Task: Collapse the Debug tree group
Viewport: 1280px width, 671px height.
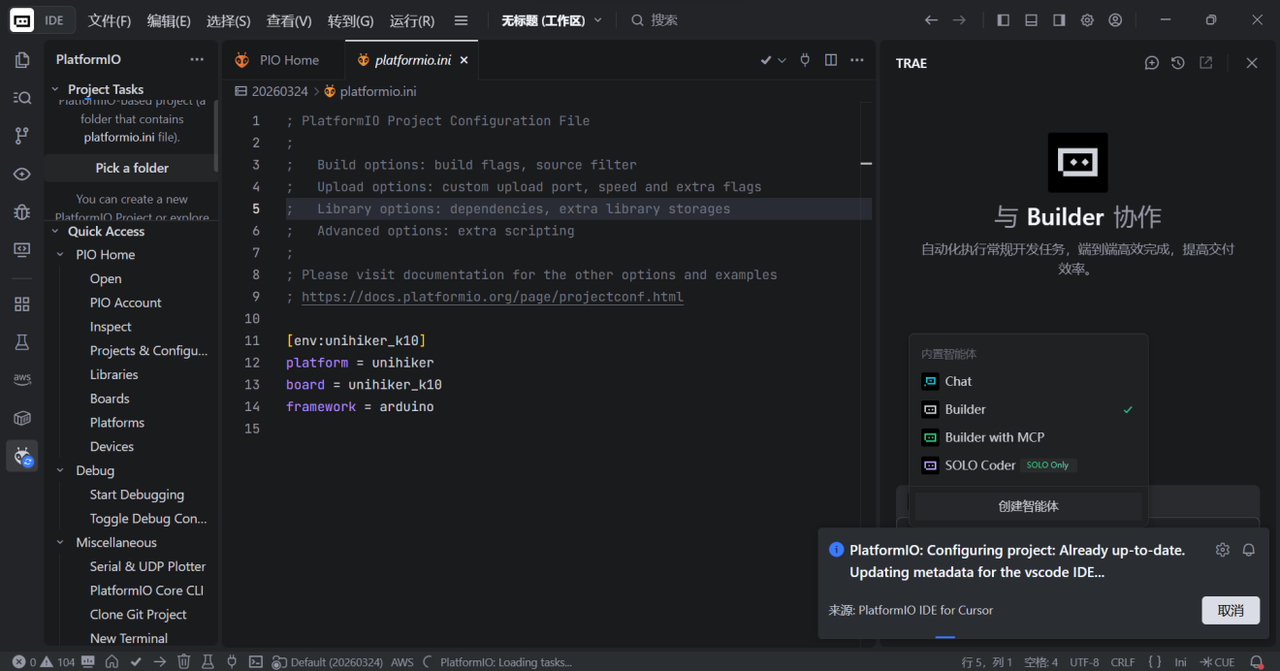Action: click(61, 471)
